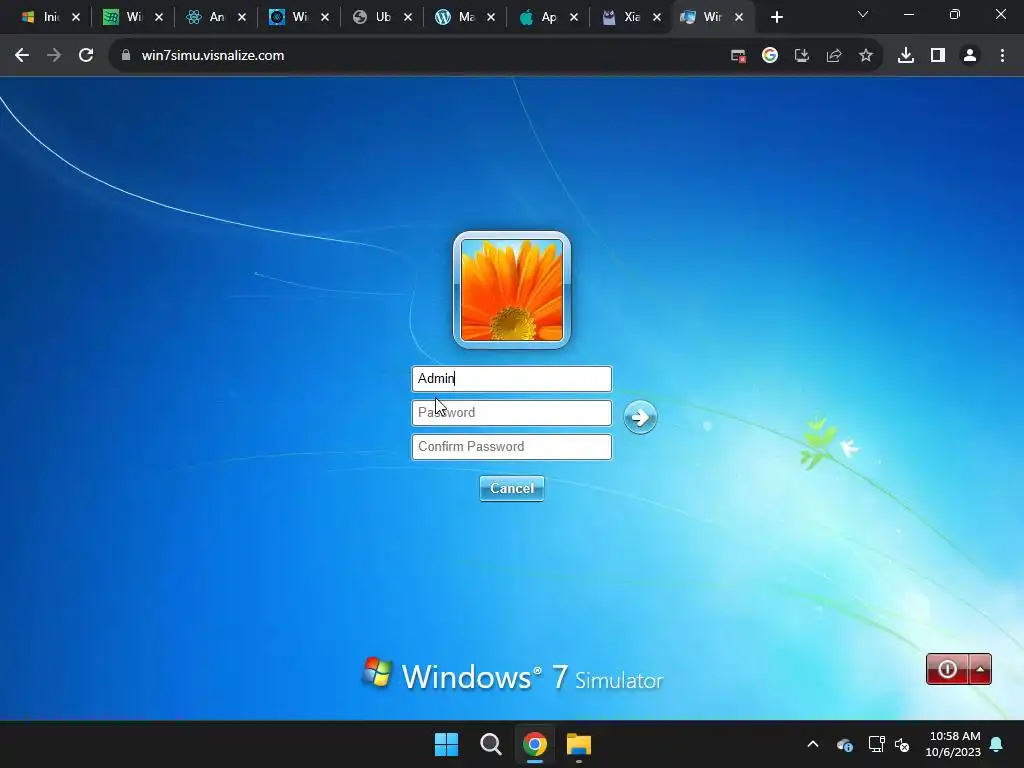Open the tab search dropdown
The width and height of the screenshot is (1024, 768).
coord(863,14)
